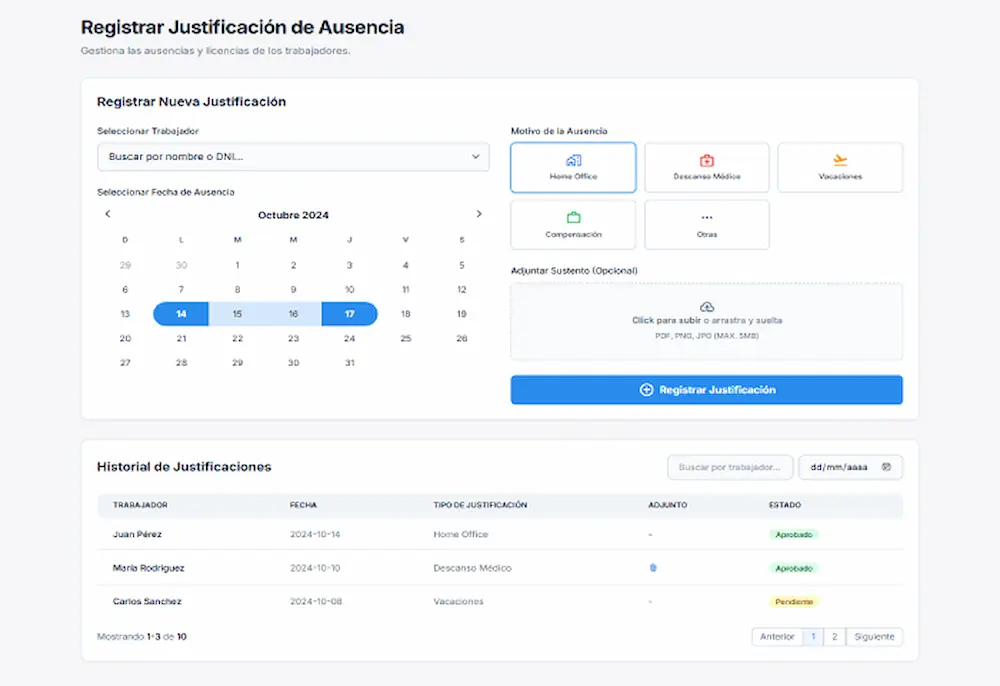The width and height of the screenshot is (1000, 686).
Task: Select page 1 in the pagination
Action: (811, 637)
